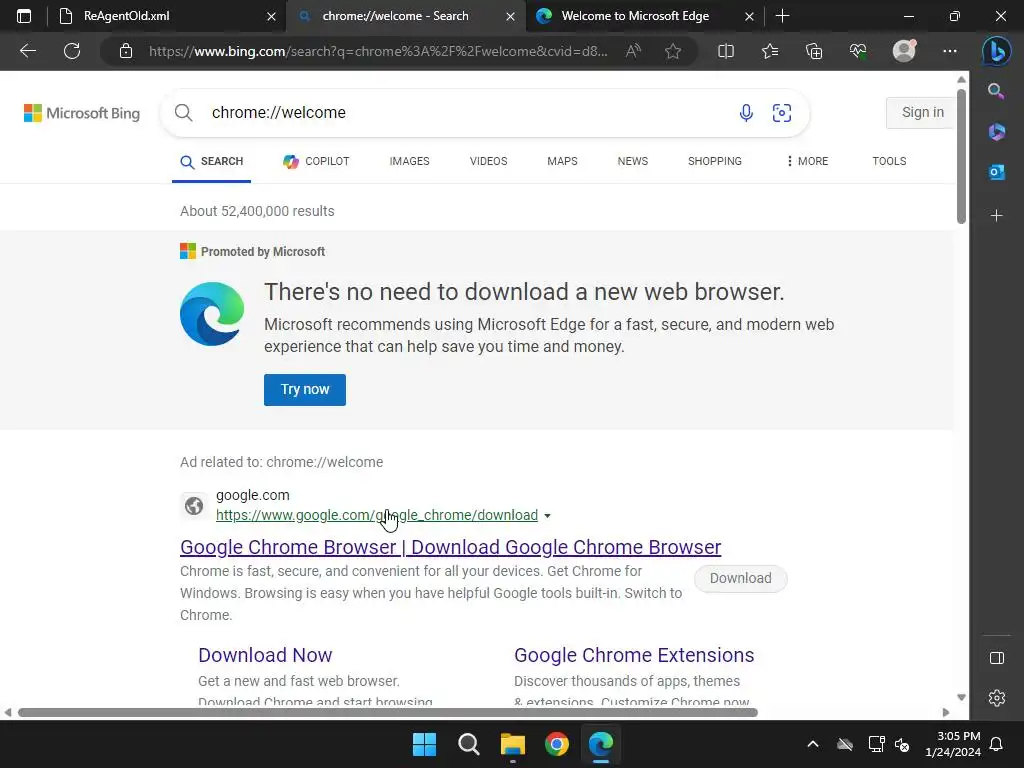Click the Download button for Chrome
1024x768 pixels.
point(741,579)
